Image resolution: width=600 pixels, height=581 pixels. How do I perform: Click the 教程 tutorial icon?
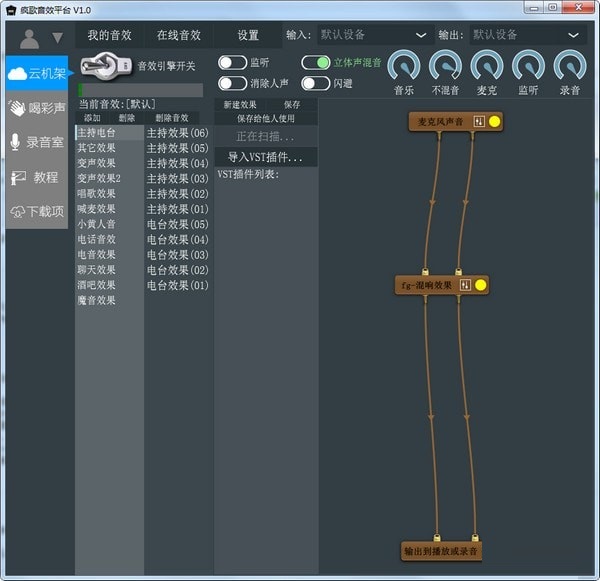[x=18, y=177]
